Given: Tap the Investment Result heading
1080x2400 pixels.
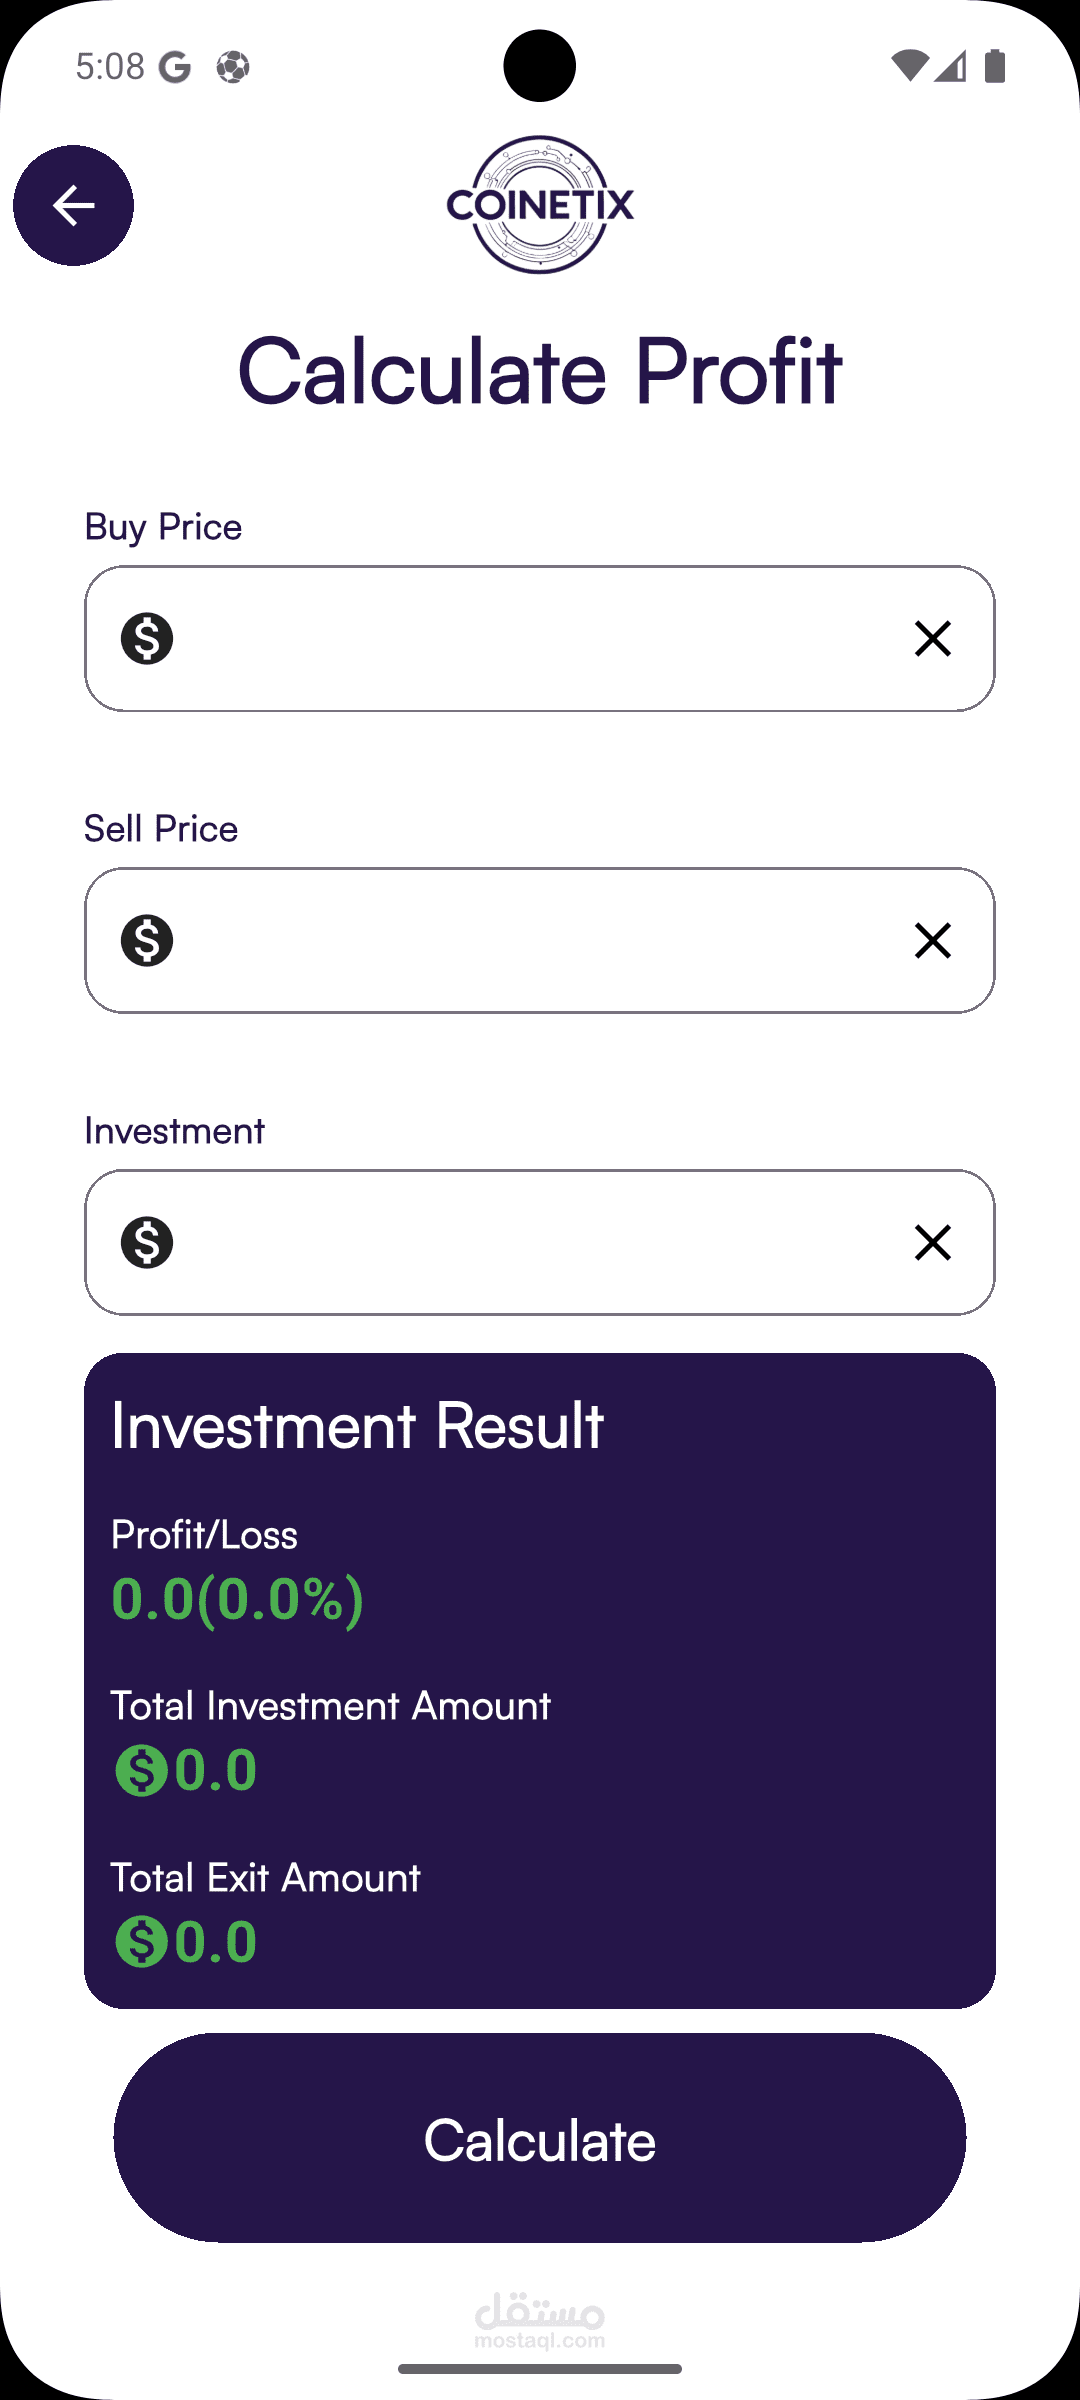Looking at the screenshot, I should 357,1425.
